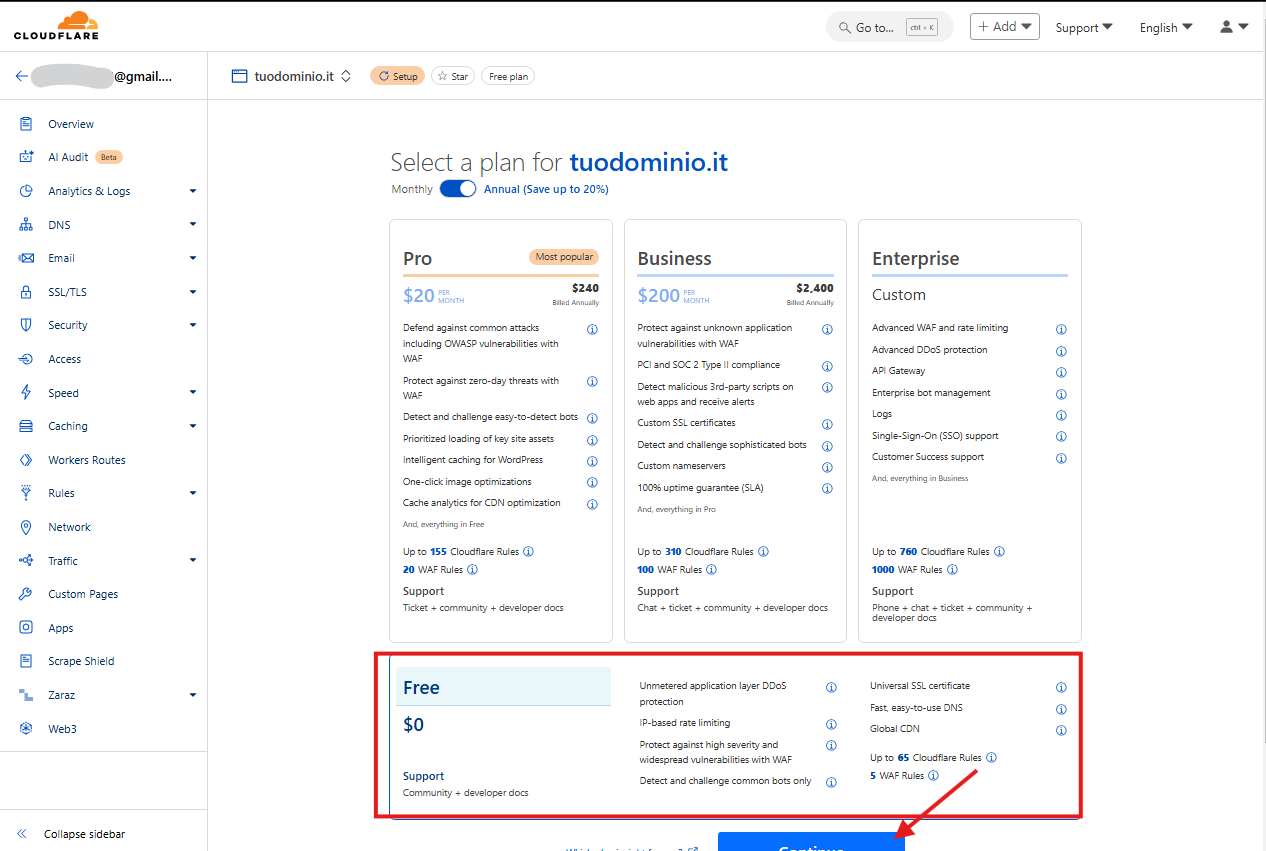Click info icon for Custom SSL certificates
The width and height of the screenshot is (1266, 851).
(827, 424)
